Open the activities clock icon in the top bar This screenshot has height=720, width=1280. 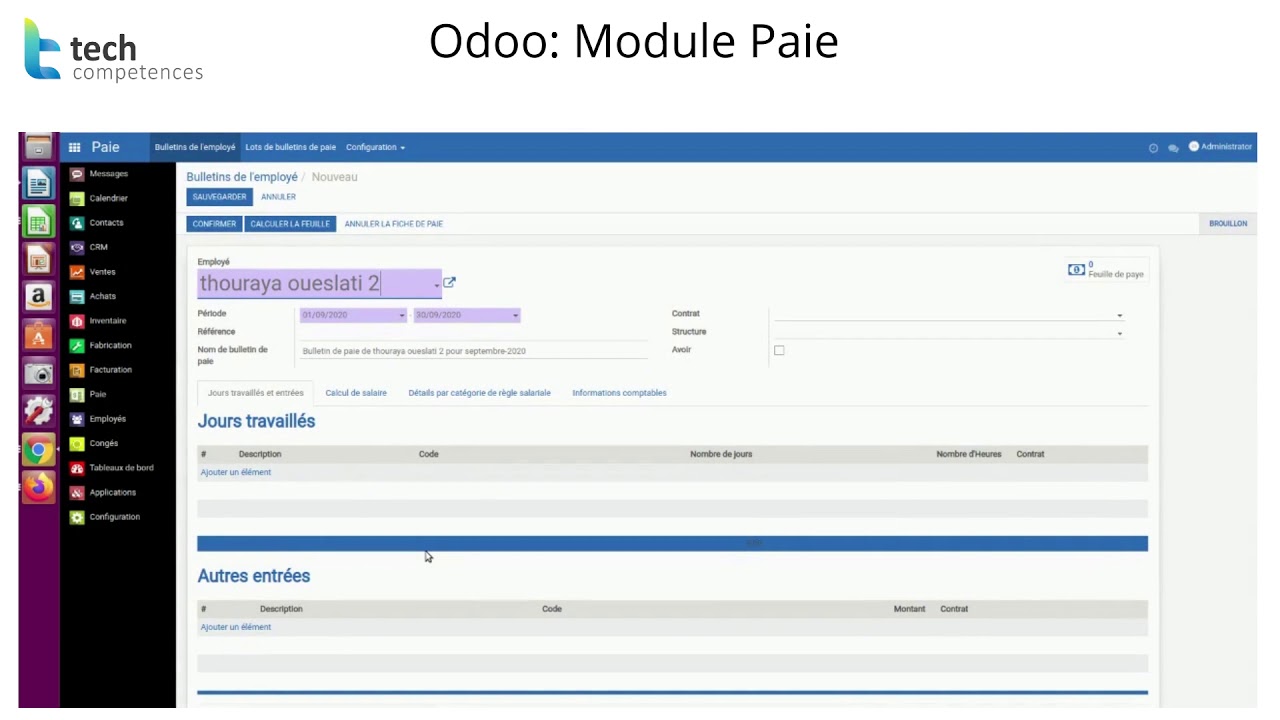pyautogui.click(x=1153, y=148)
